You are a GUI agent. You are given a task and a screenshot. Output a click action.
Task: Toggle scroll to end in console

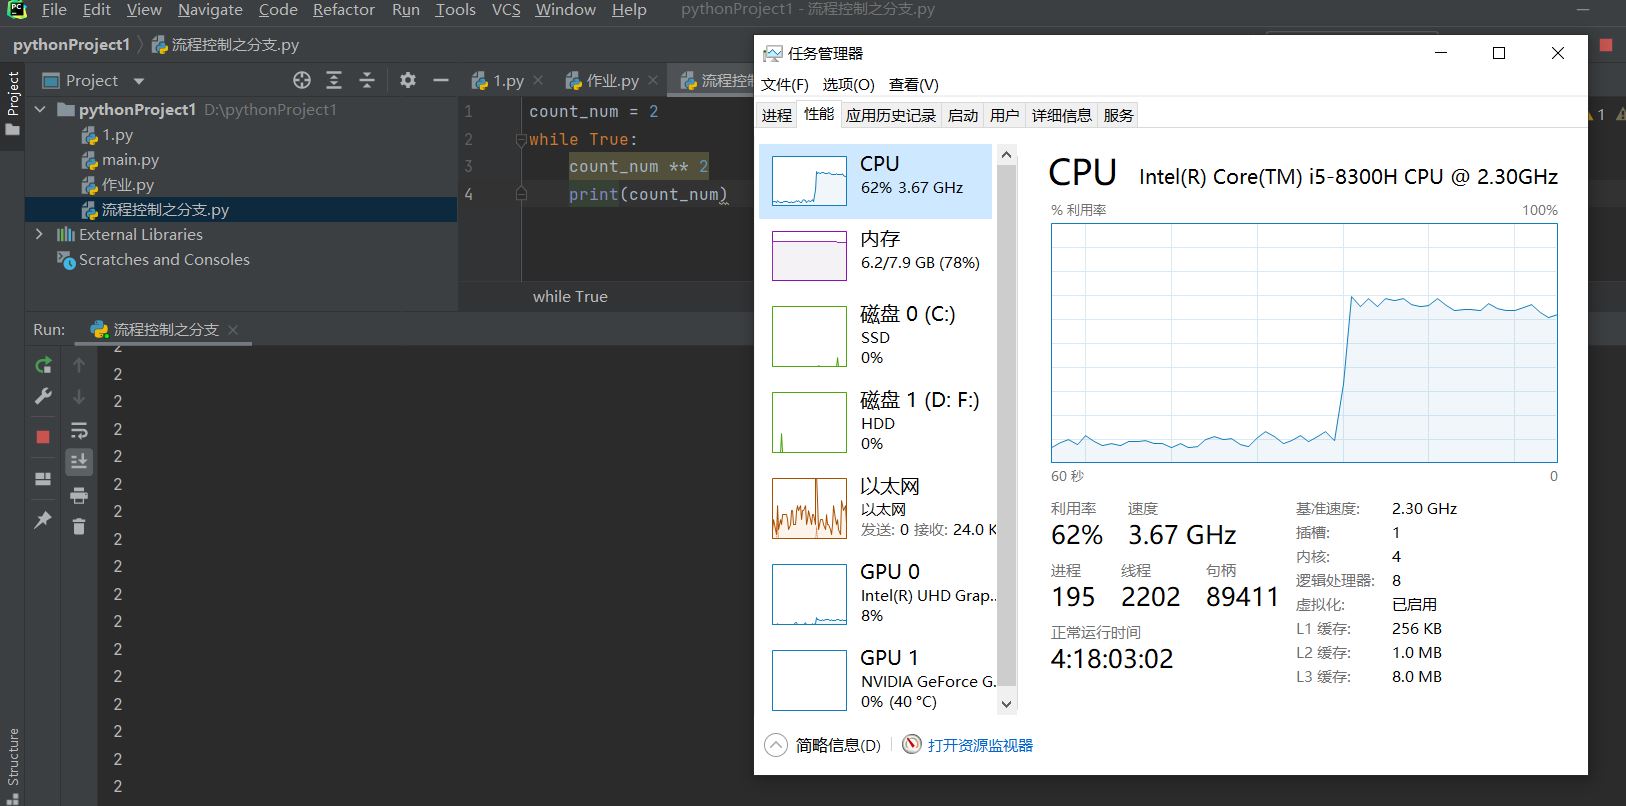click(x=79, y=461)
